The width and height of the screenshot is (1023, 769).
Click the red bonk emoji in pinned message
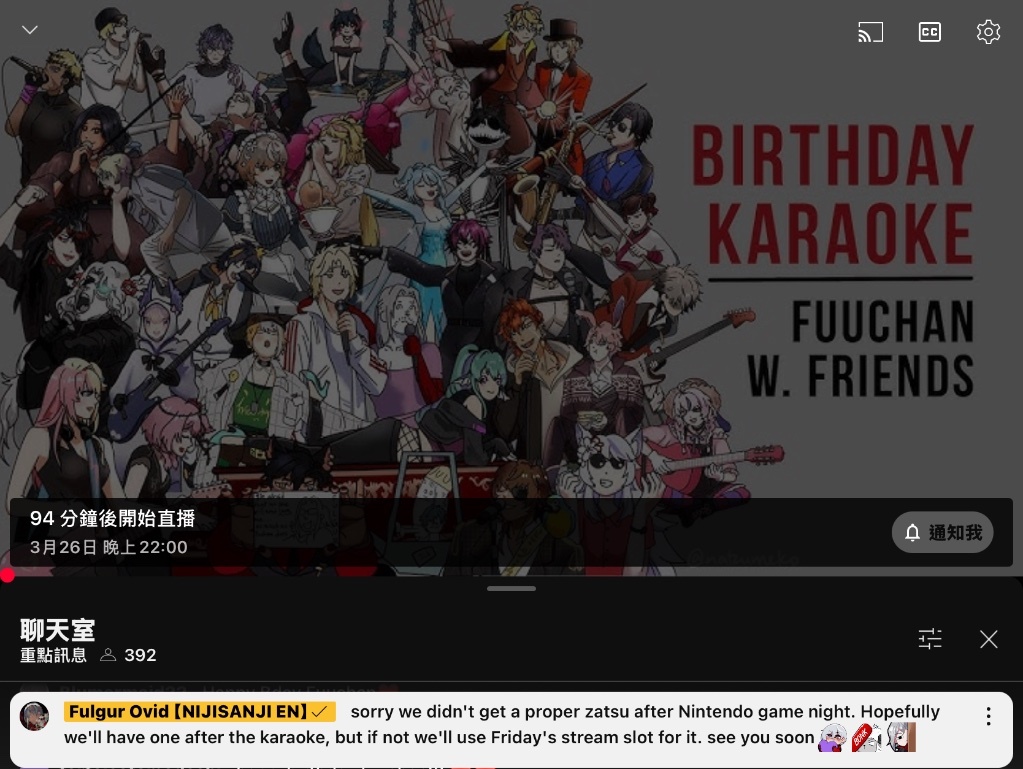click(866, 738)
